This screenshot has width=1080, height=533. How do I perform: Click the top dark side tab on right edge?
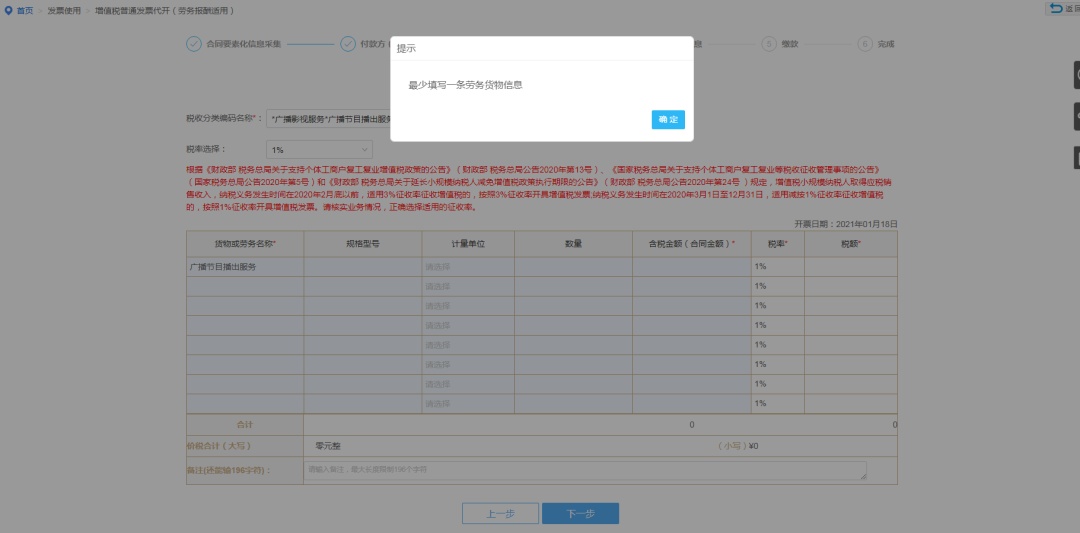[1075, 75]
